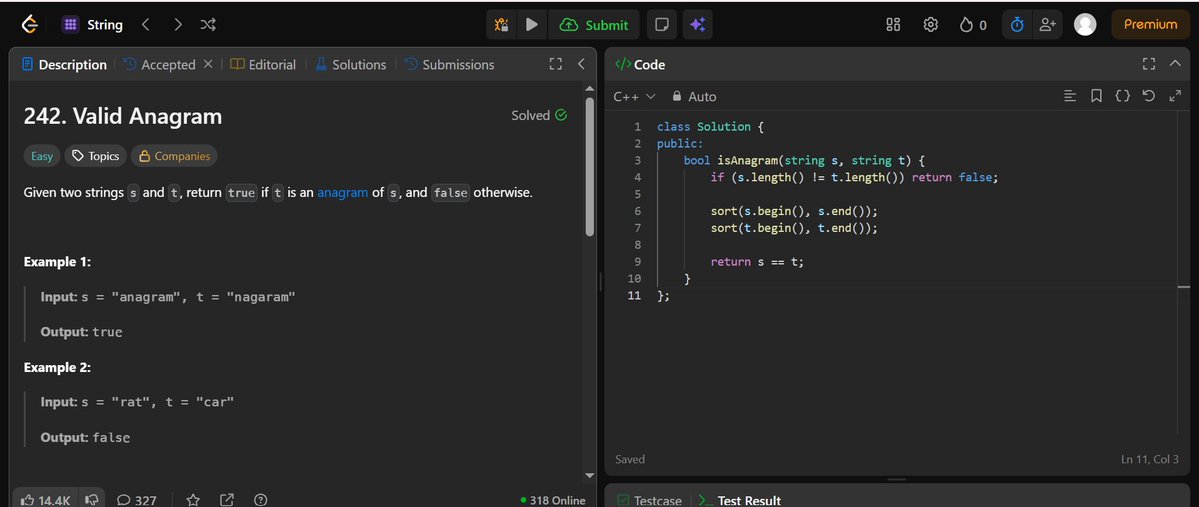1199x507 pixels.
Task: Maximize the Code panel
Action: [1149, 64]
